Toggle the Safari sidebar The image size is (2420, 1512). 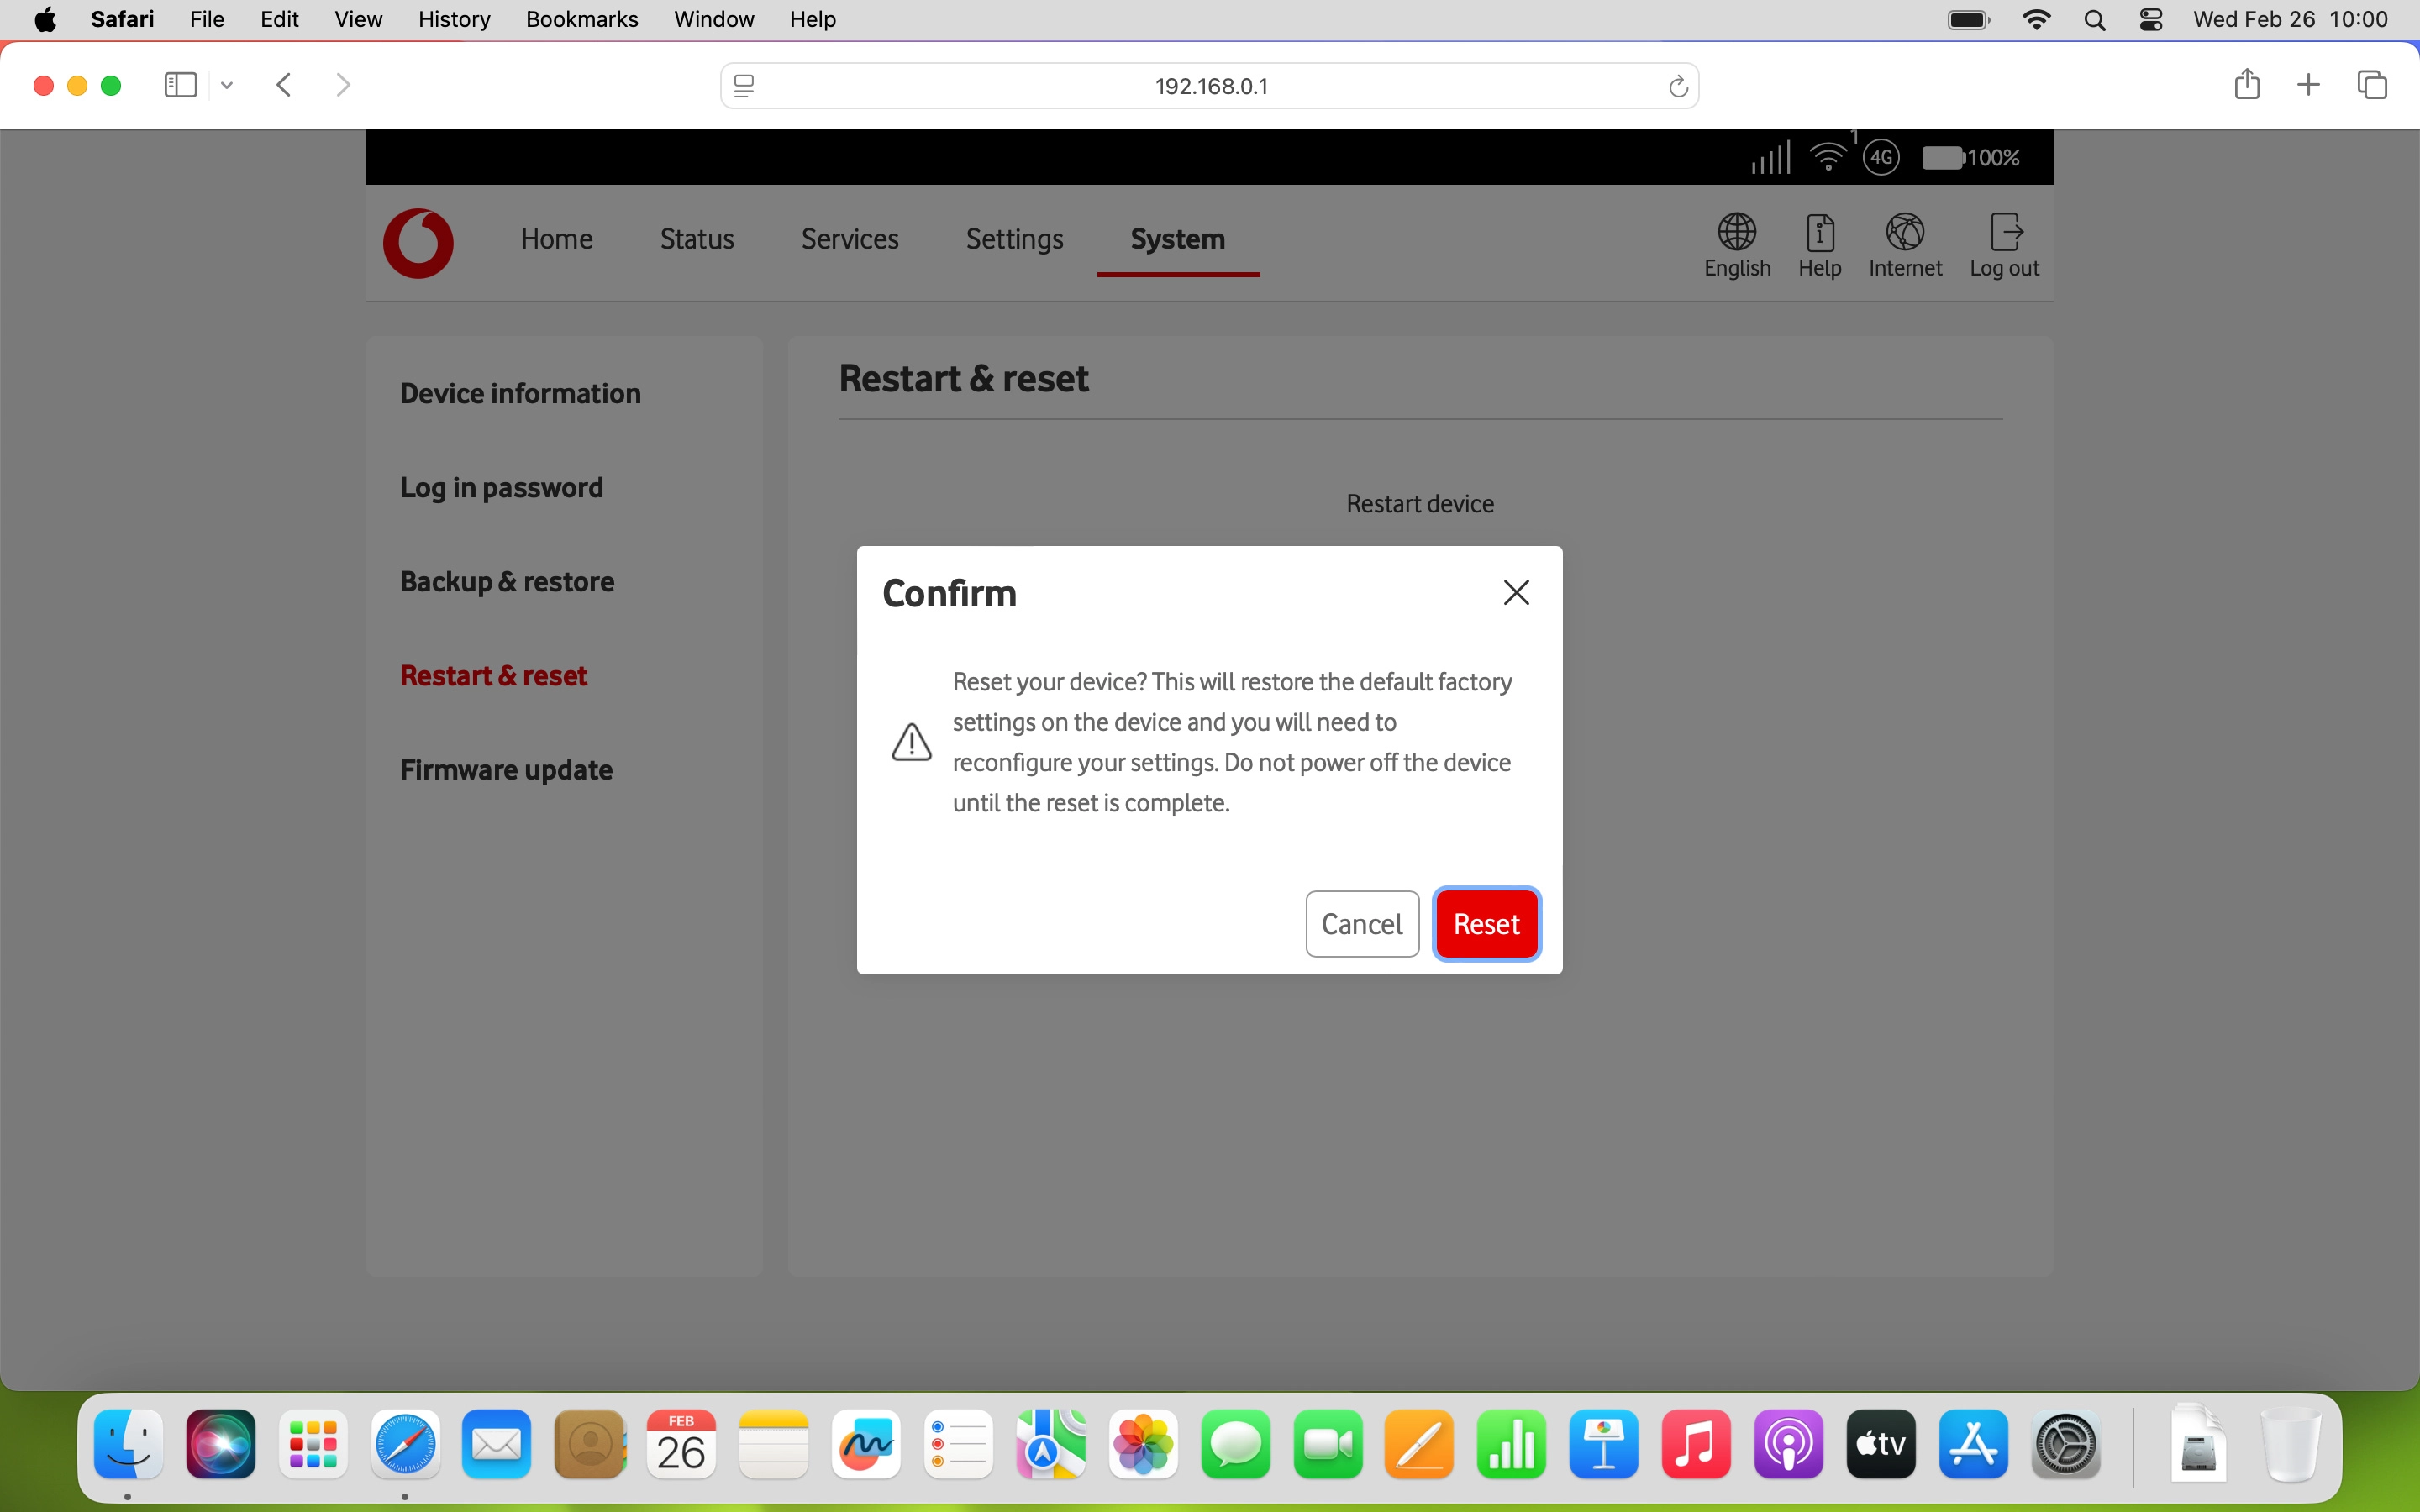click(x=180, y=84)
